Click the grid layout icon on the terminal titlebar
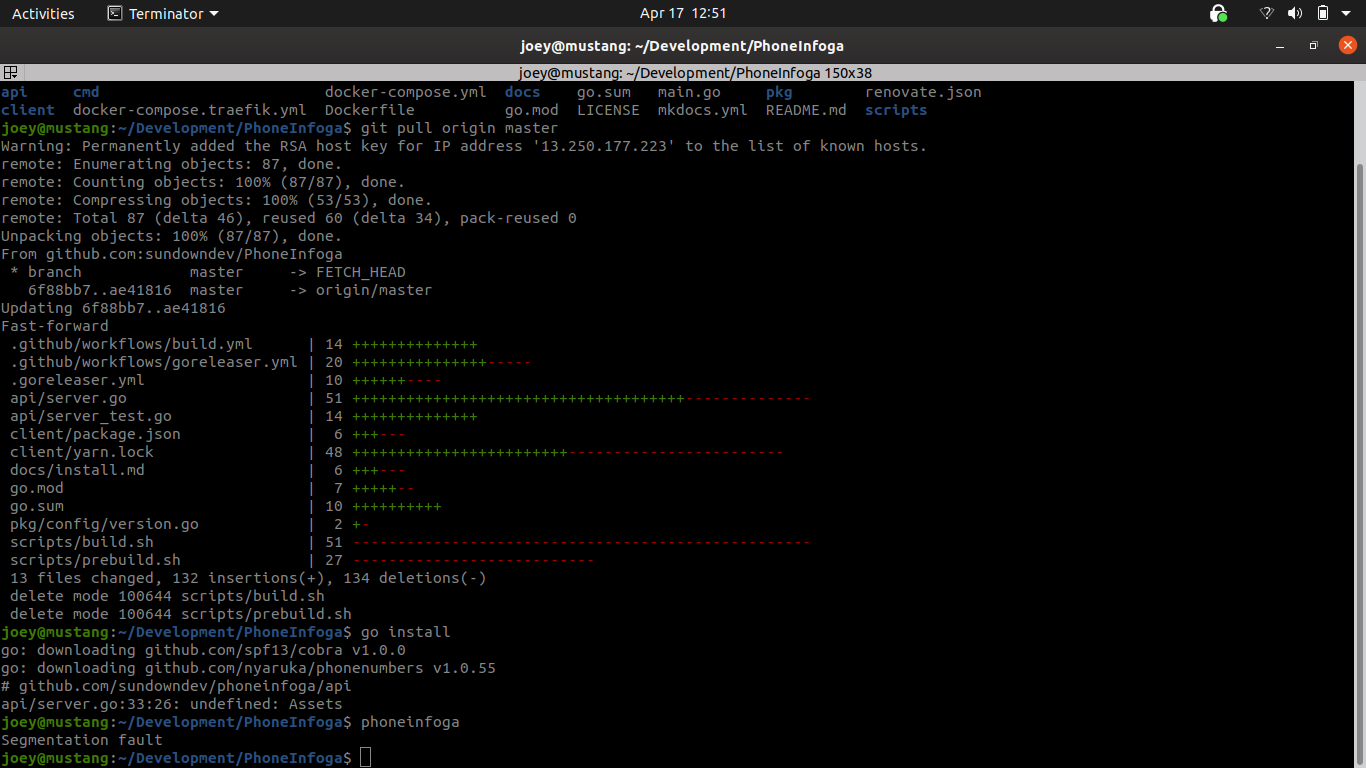The width and height of the screenshot is (1366, 768). pos(9,71)
